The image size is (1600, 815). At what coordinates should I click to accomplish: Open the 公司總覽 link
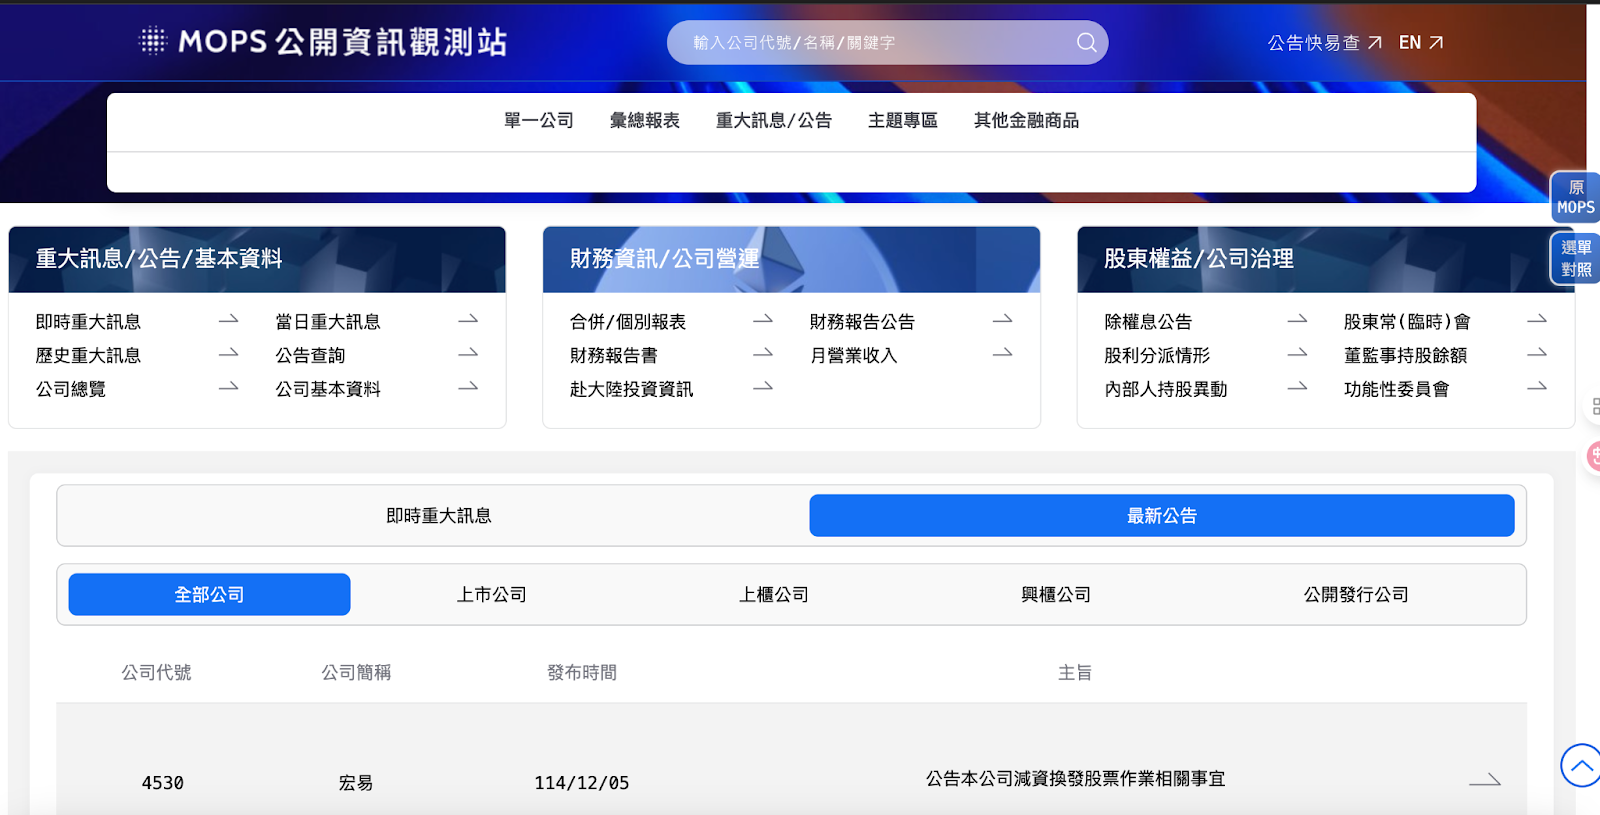coord(71,389)
